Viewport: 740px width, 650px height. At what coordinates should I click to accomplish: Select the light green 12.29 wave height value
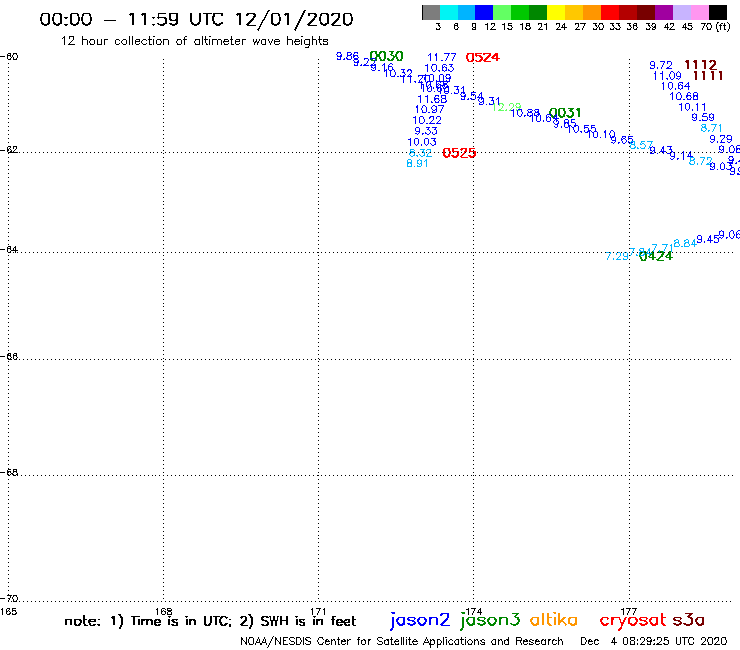click(506, 107)
